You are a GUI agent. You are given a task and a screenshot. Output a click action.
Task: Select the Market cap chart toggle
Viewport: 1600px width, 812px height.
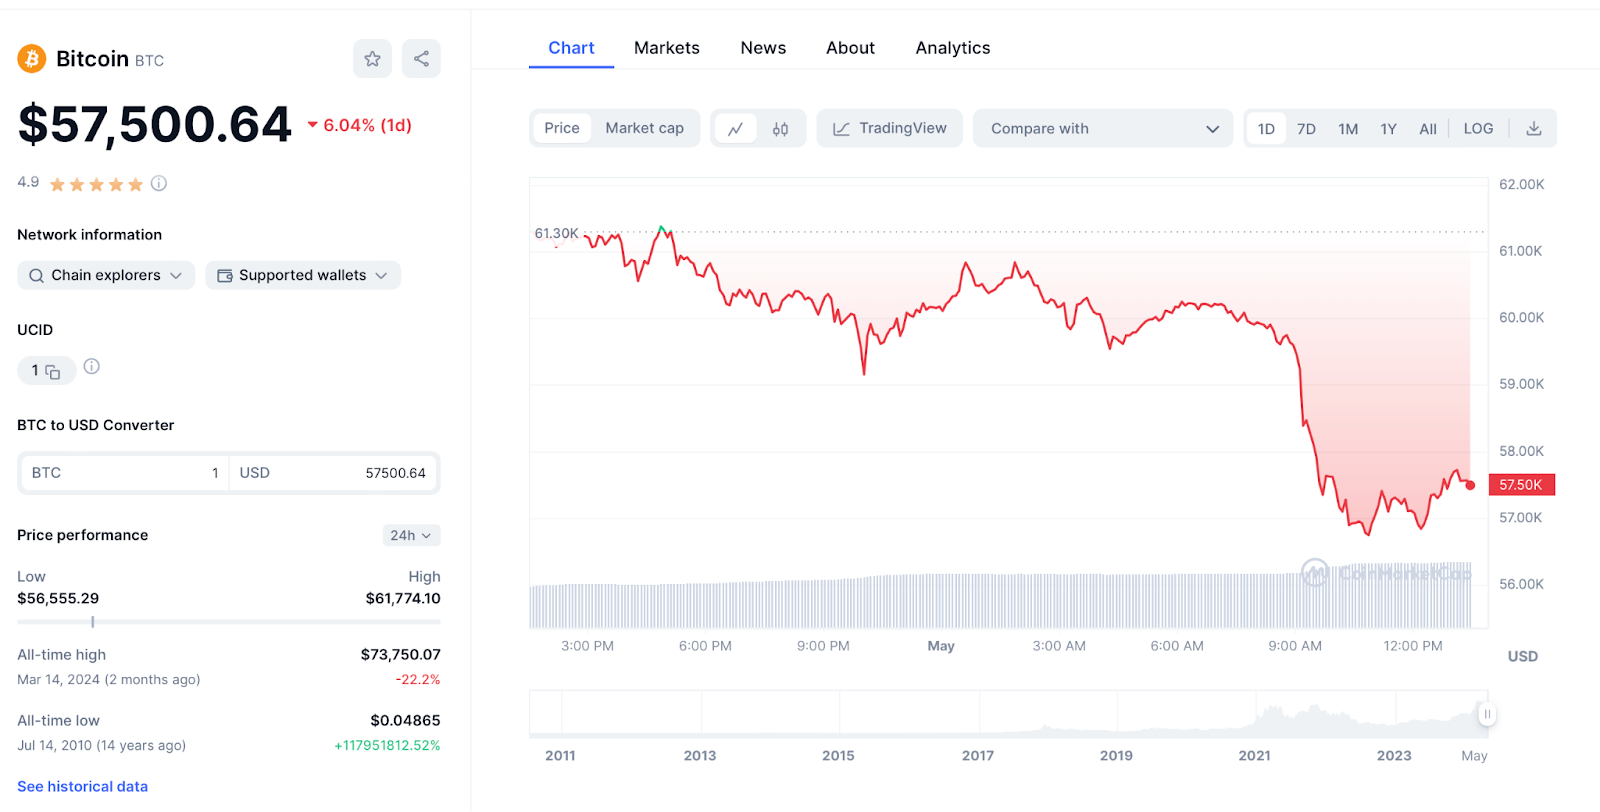click(645, 128)
